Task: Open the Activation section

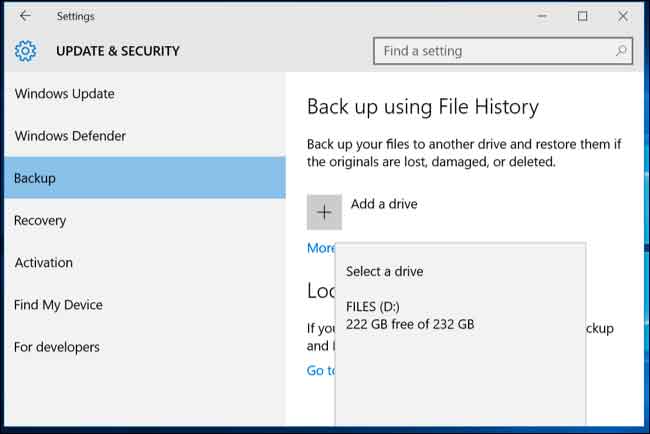Action: click(x=145, y=262)
